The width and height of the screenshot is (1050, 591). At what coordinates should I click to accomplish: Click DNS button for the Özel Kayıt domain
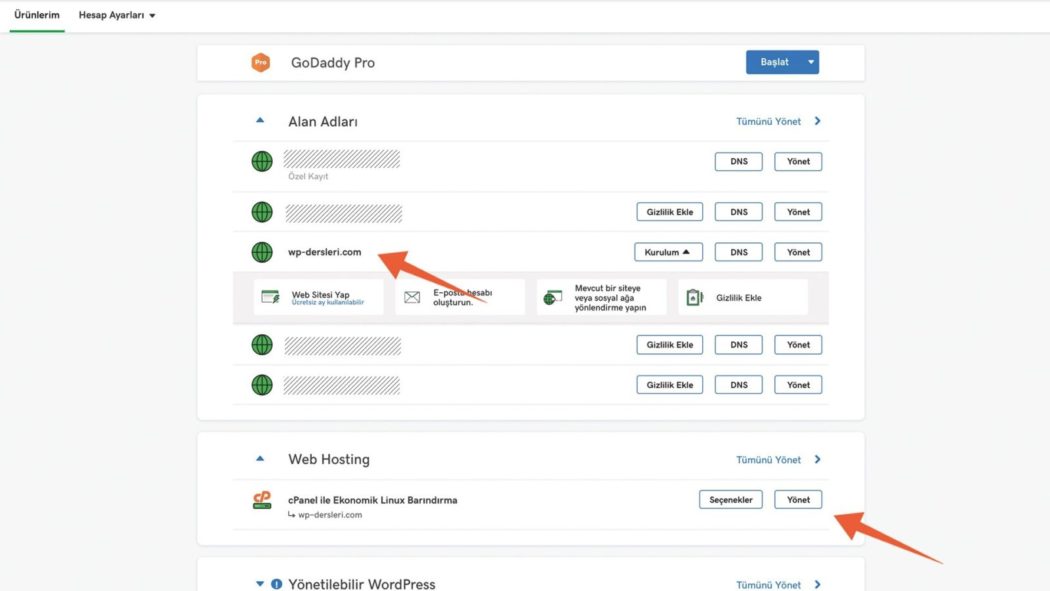pos(739,161)
